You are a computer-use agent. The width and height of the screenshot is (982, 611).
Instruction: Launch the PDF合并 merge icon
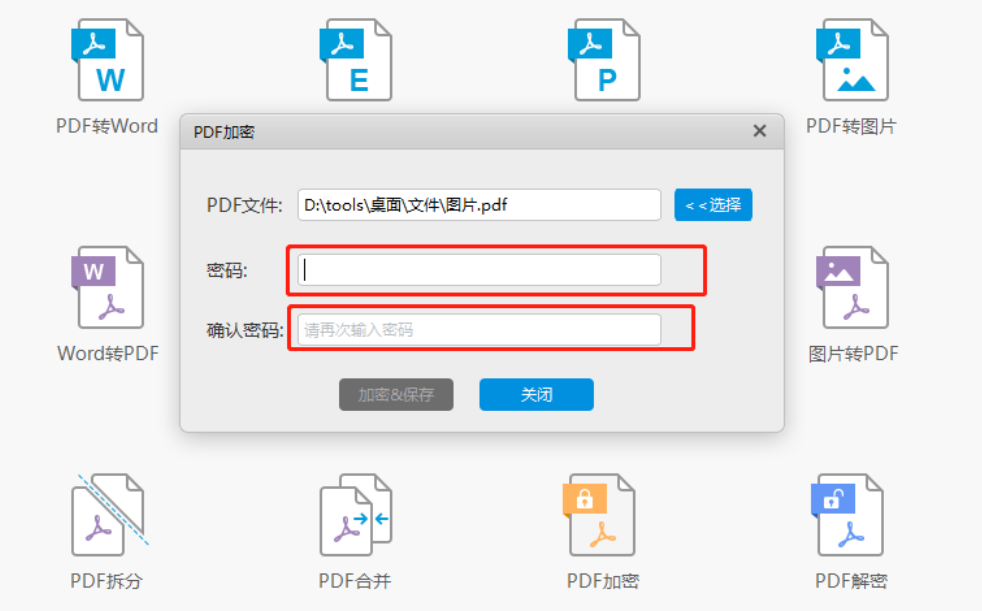pos(356,515)
